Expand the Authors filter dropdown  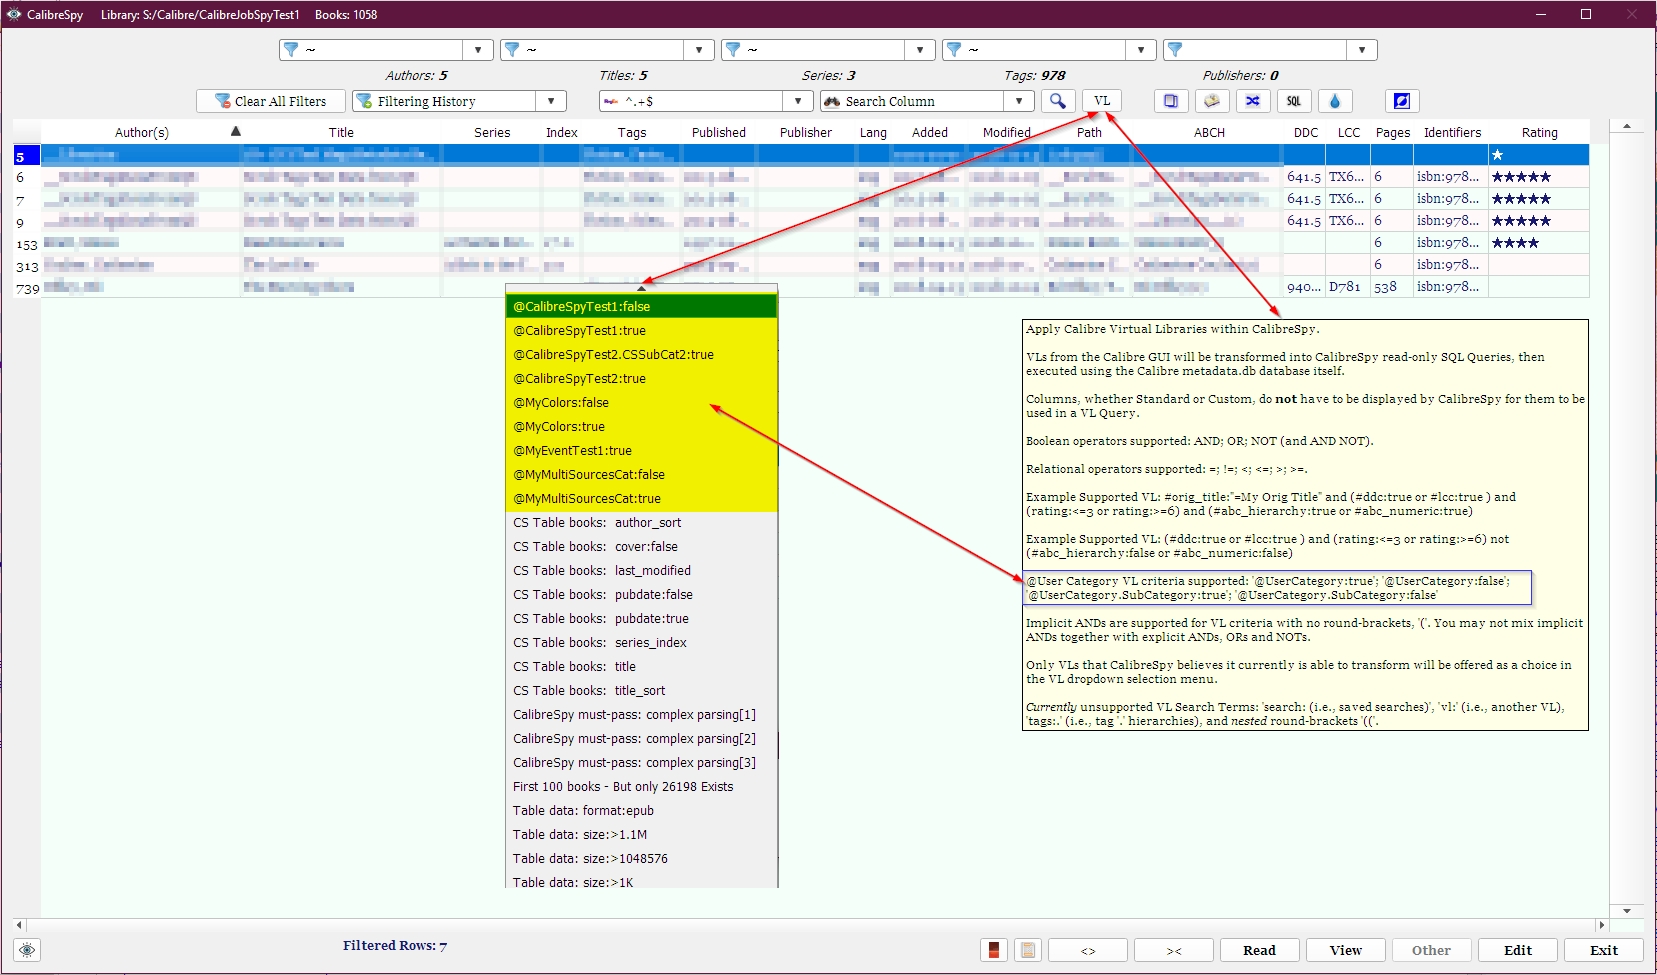click(478, 50)
